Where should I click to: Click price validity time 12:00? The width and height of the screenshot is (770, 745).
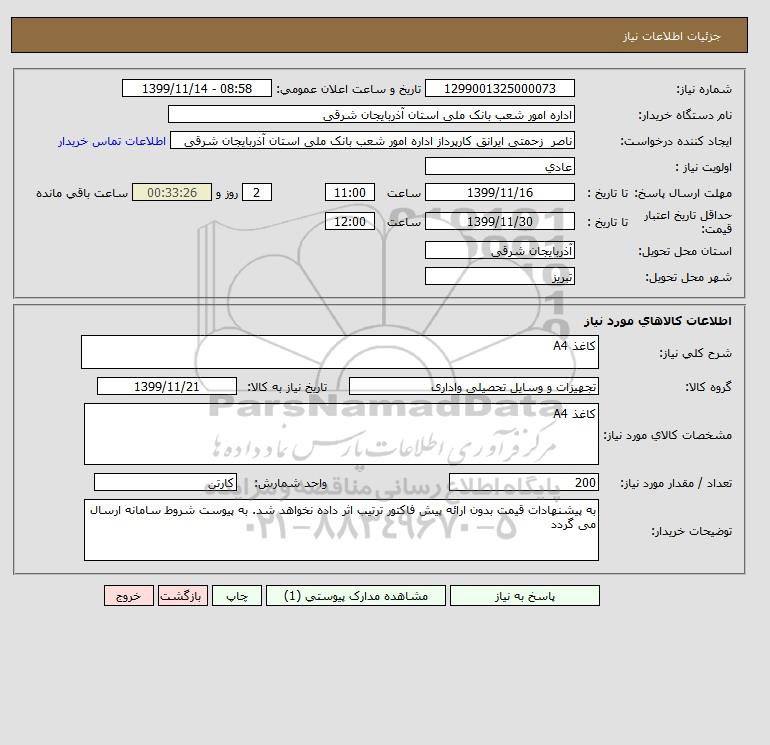pos(350,221)
